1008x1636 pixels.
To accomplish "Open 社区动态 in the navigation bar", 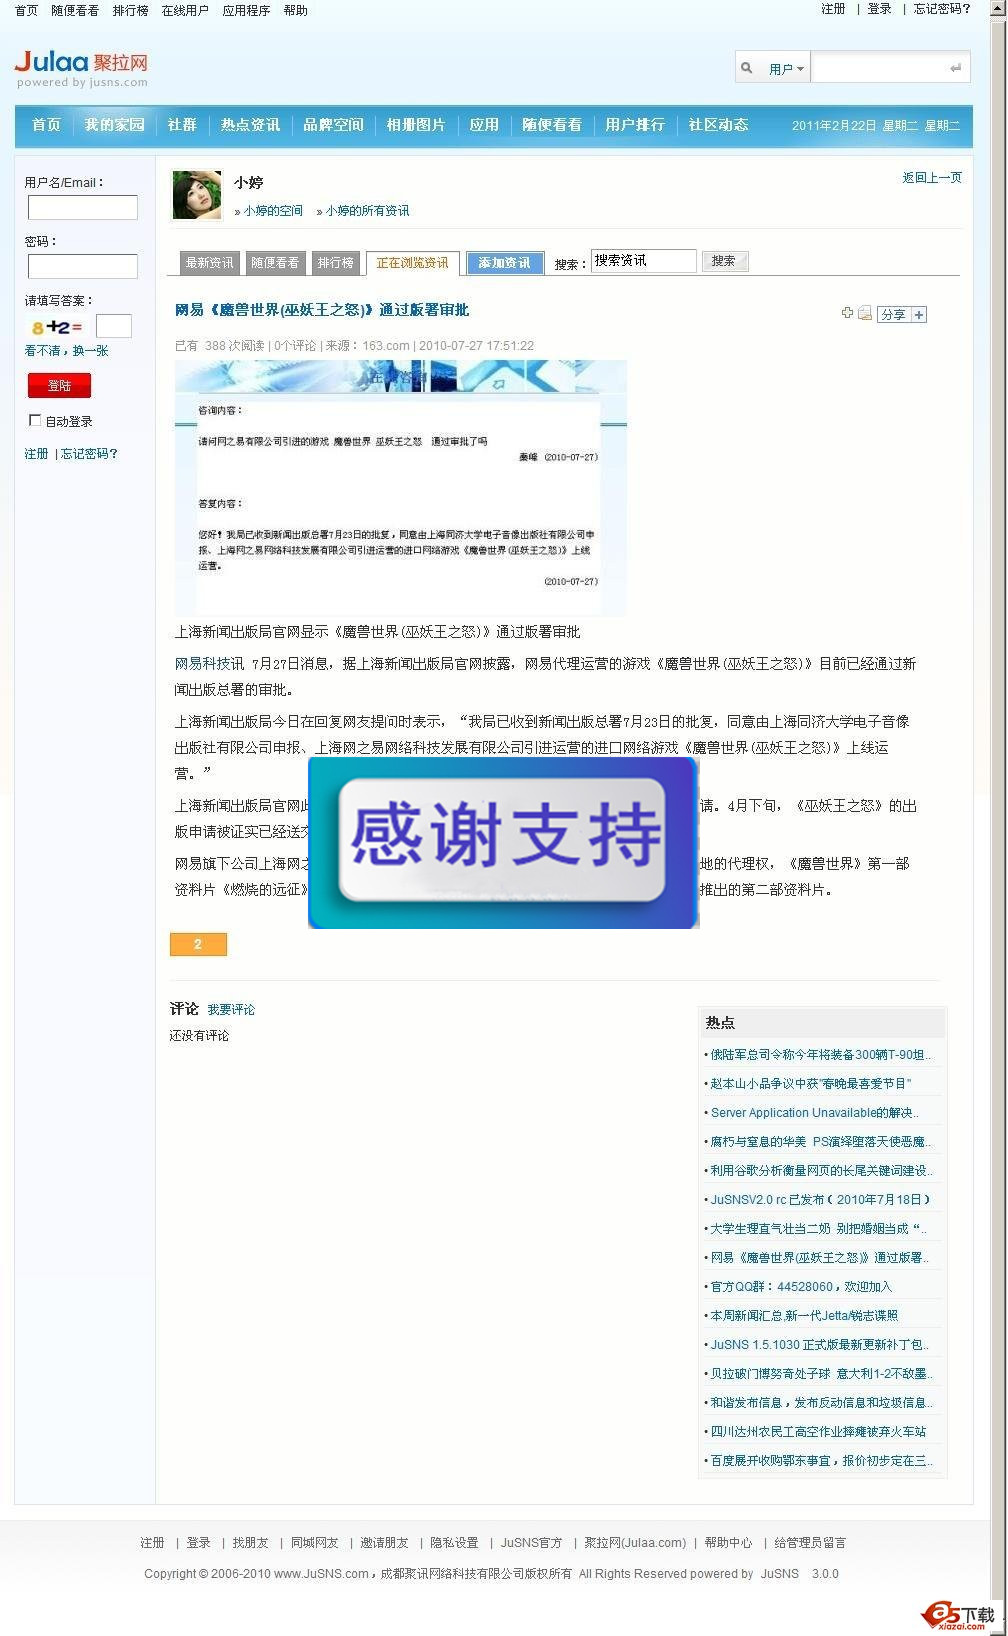I will pos(718,125).
